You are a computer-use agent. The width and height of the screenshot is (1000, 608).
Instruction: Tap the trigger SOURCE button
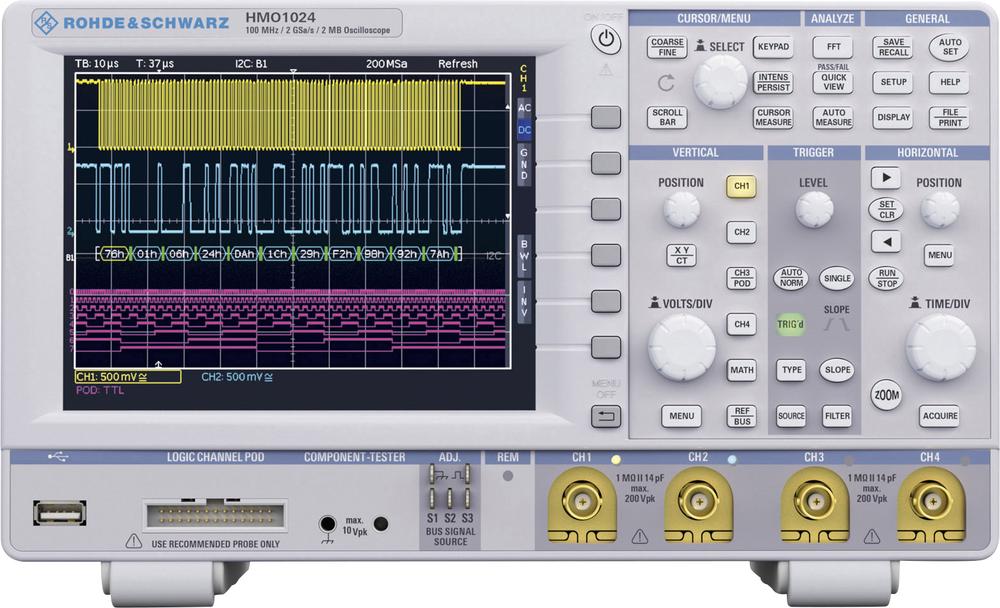pos(791,416)
